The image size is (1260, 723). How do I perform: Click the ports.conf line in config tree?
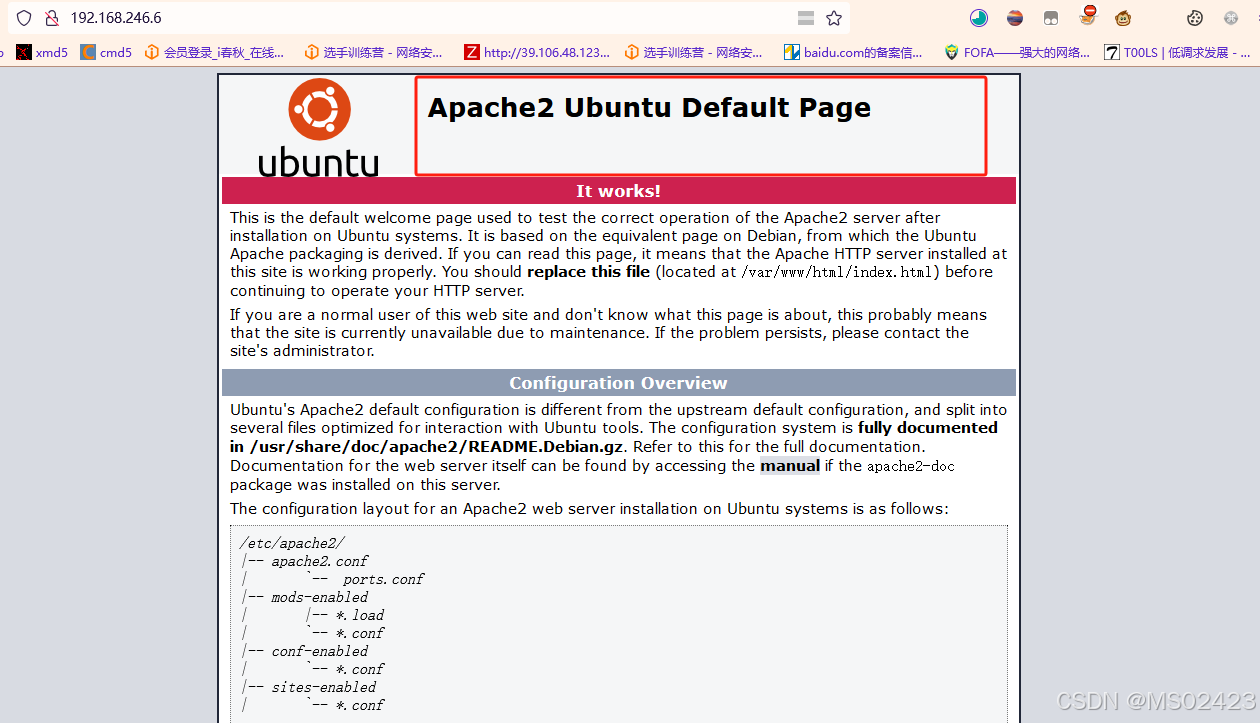383,579
